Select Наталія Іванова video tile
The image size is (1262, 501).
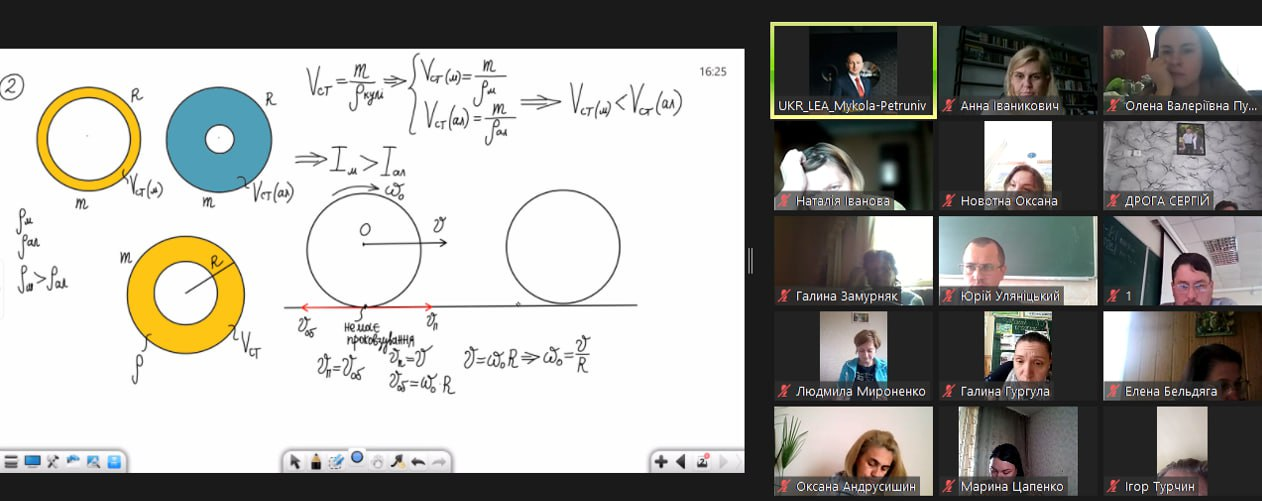pyautogui.click(x=853, y=165)
